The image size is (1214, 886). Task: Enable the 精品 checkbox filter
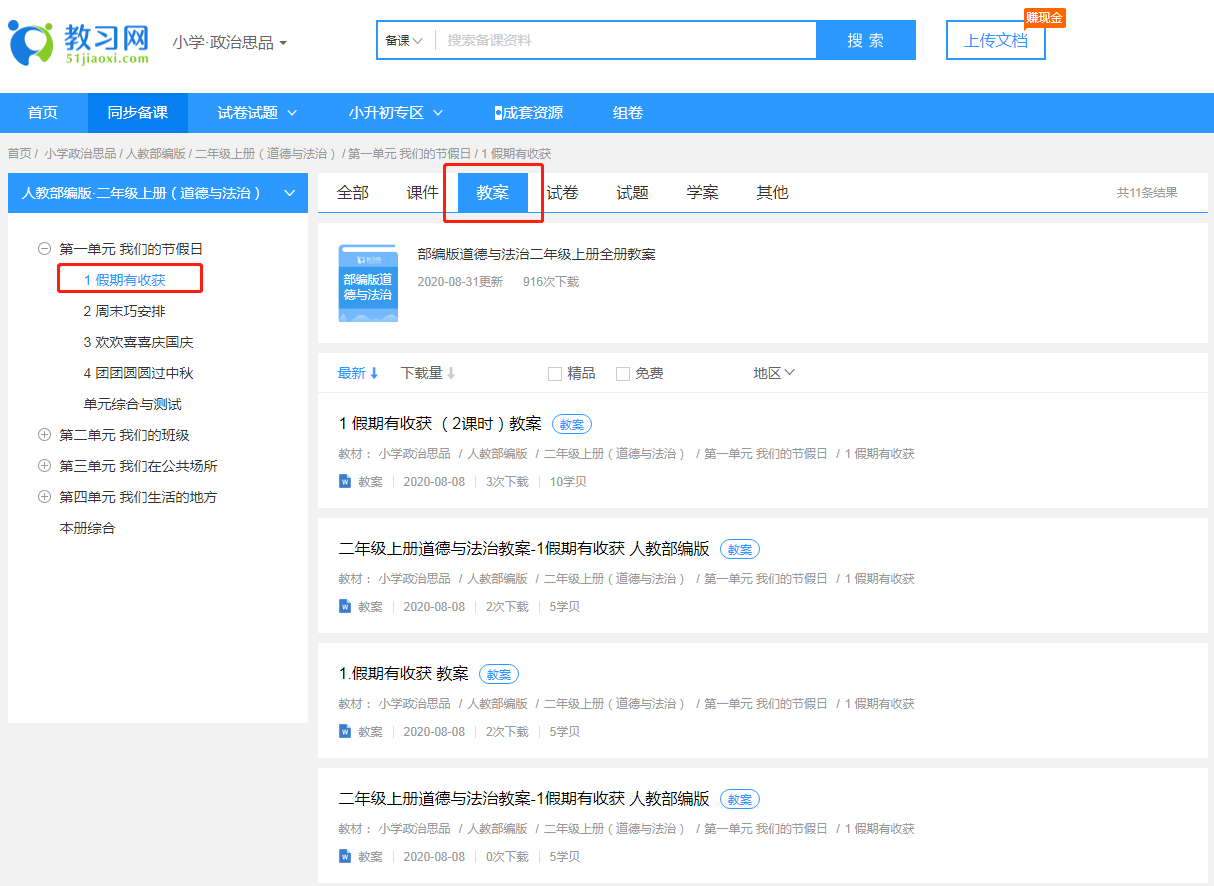click(555, 374)
